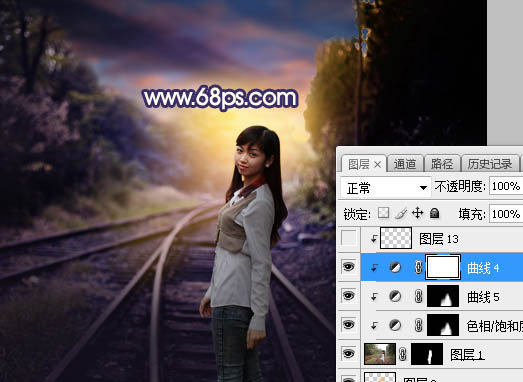Click the 曲线 5 mask link icon

pyautogui.click(x=418, y=296)
